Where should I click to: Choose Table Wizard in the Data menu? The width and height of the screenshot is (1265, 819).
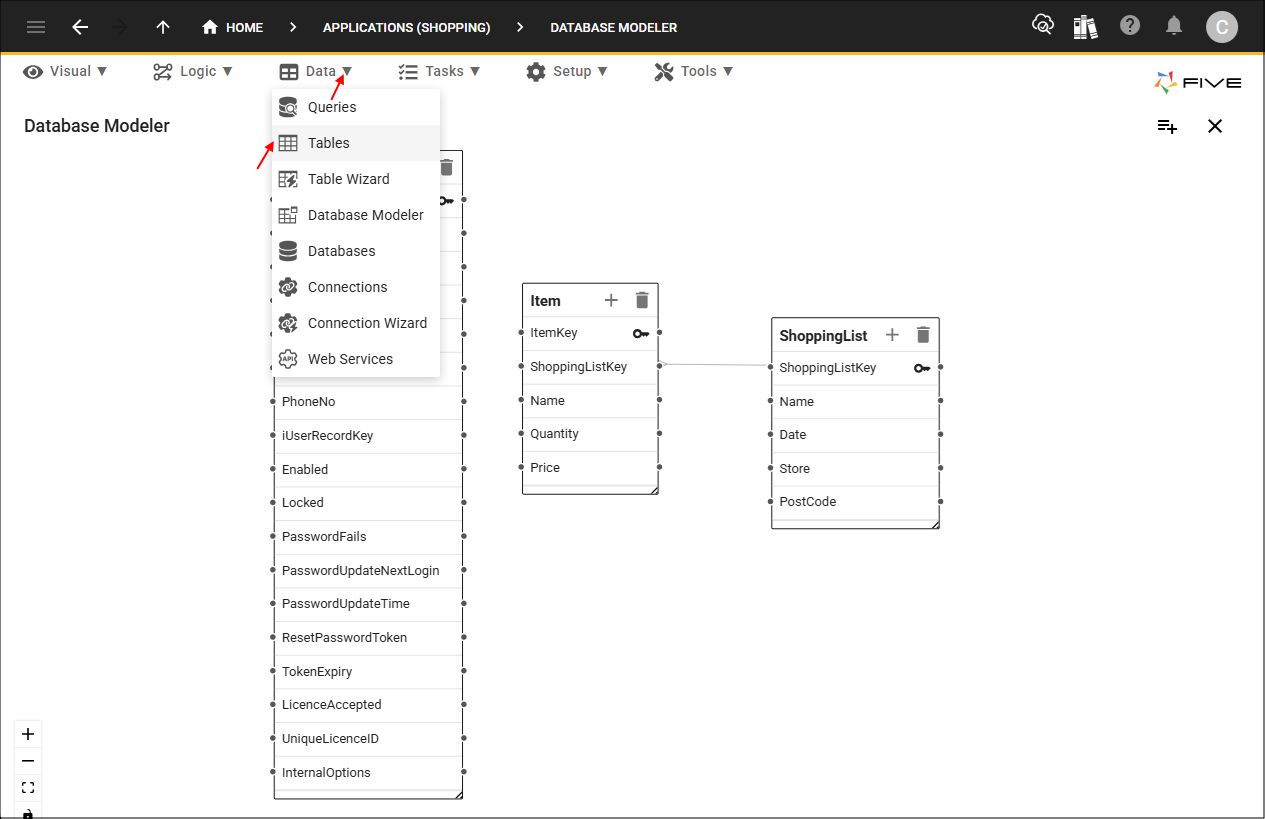coord(348,179)
